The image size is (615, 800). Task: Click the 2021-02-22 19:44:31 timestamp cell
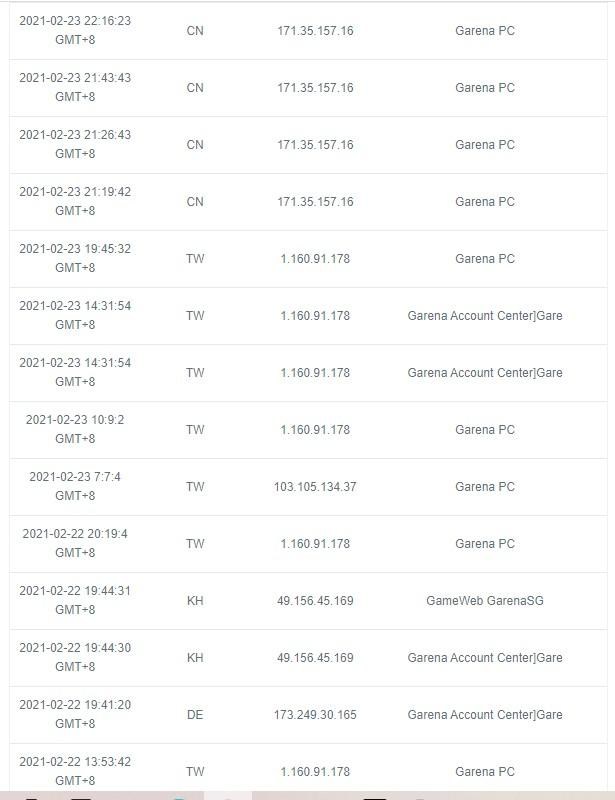[x=75, y=600]
